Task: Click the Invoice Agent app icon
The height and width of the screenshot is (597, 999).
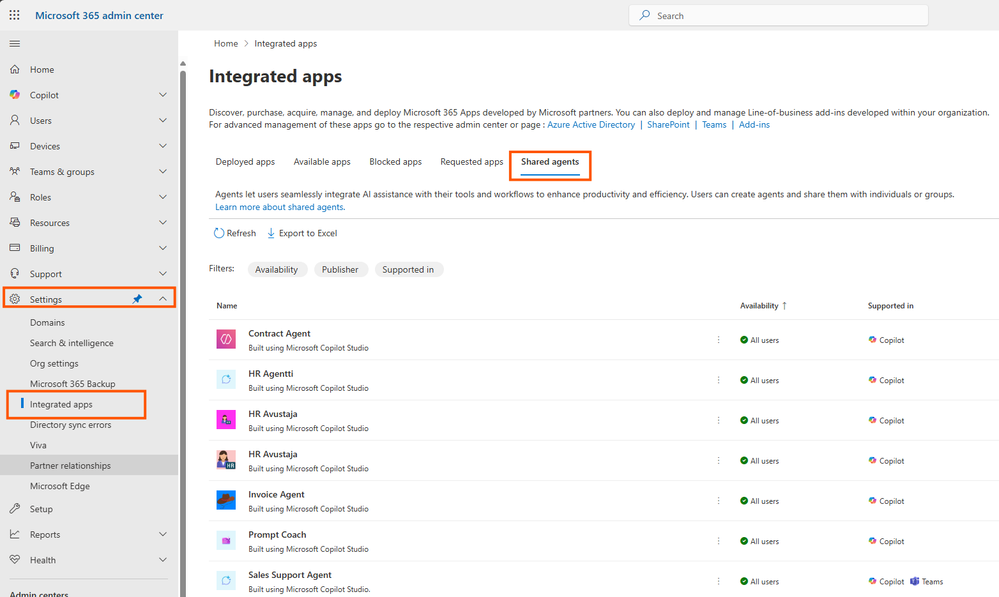Action: pyautogui.click(x=226, y=500)
